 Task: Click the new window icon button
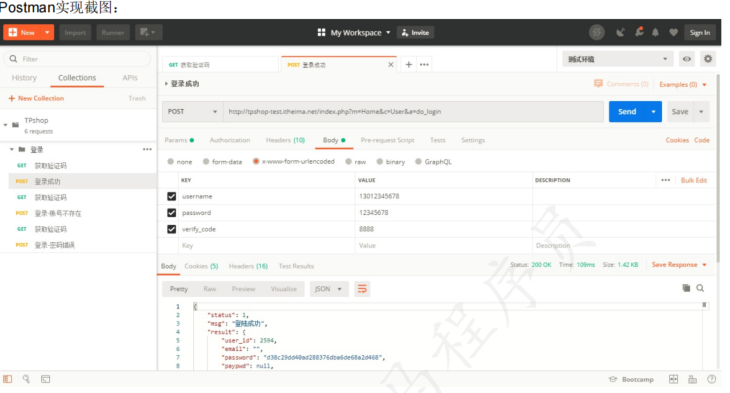149,32
